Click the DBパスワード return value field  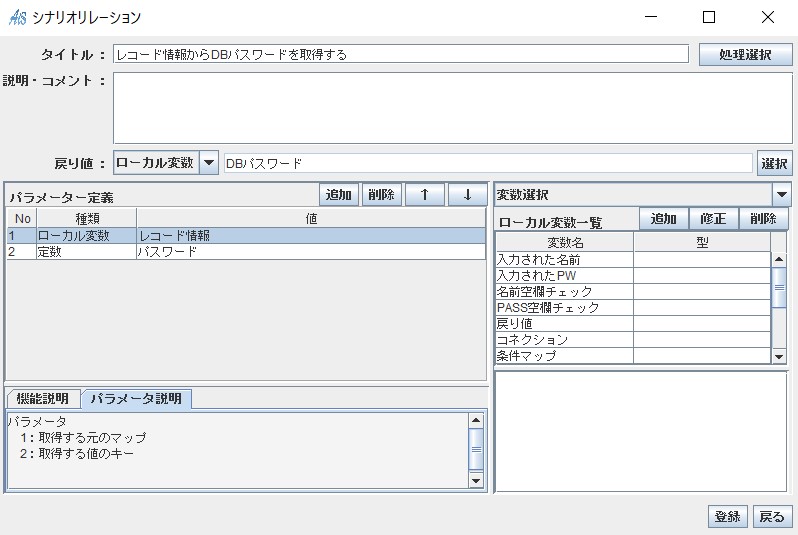click(x=488, y=163)
